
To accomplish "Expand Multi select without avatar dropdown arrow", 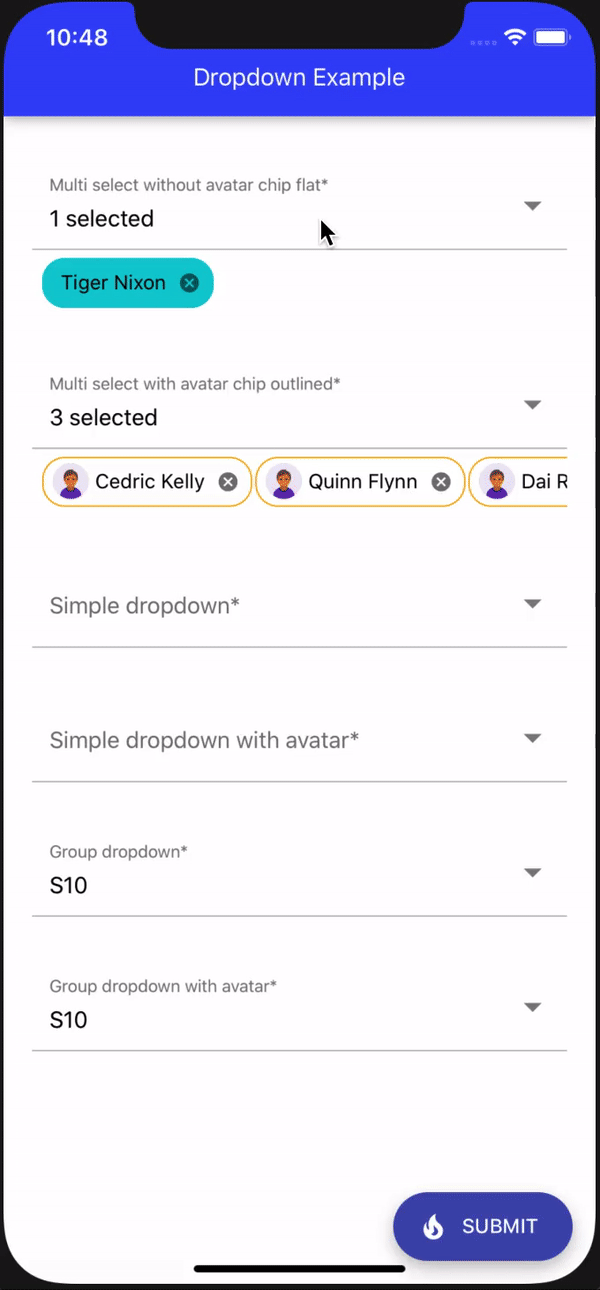I will [x=533, y=206].
